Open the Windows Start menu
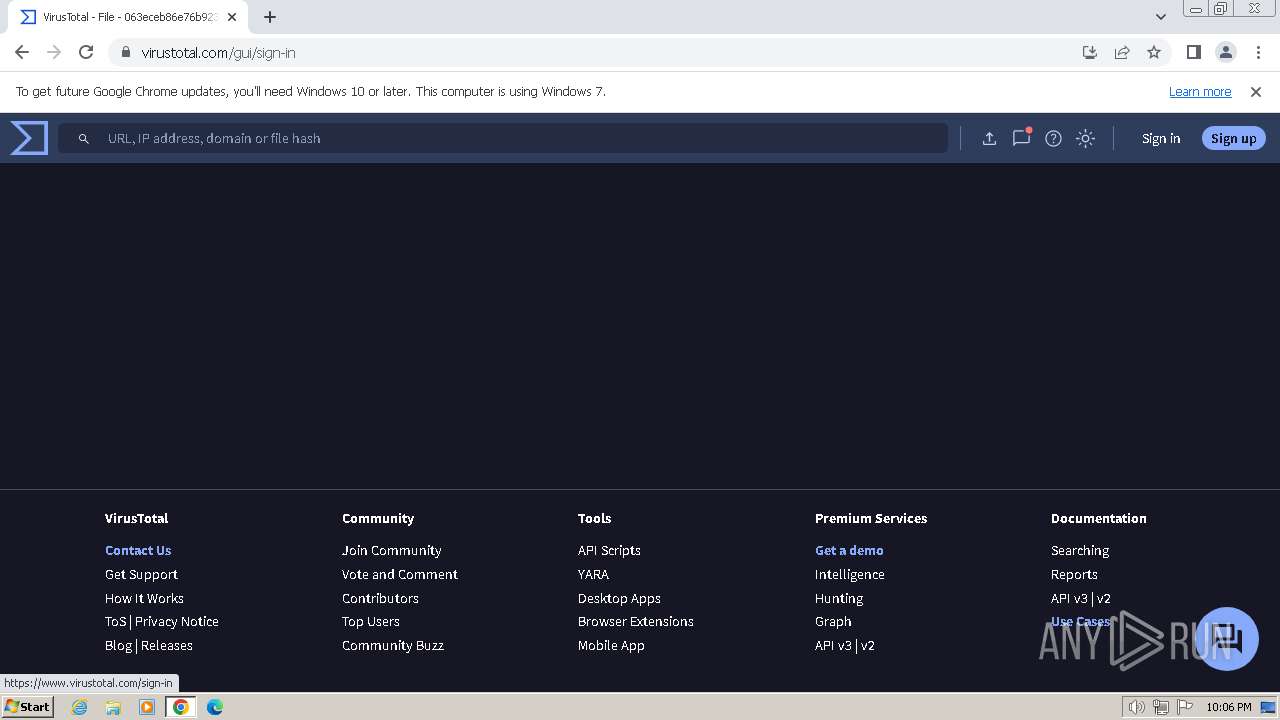Image resolution: width=1280 pixels, height=720 pixels. point(27,706)
